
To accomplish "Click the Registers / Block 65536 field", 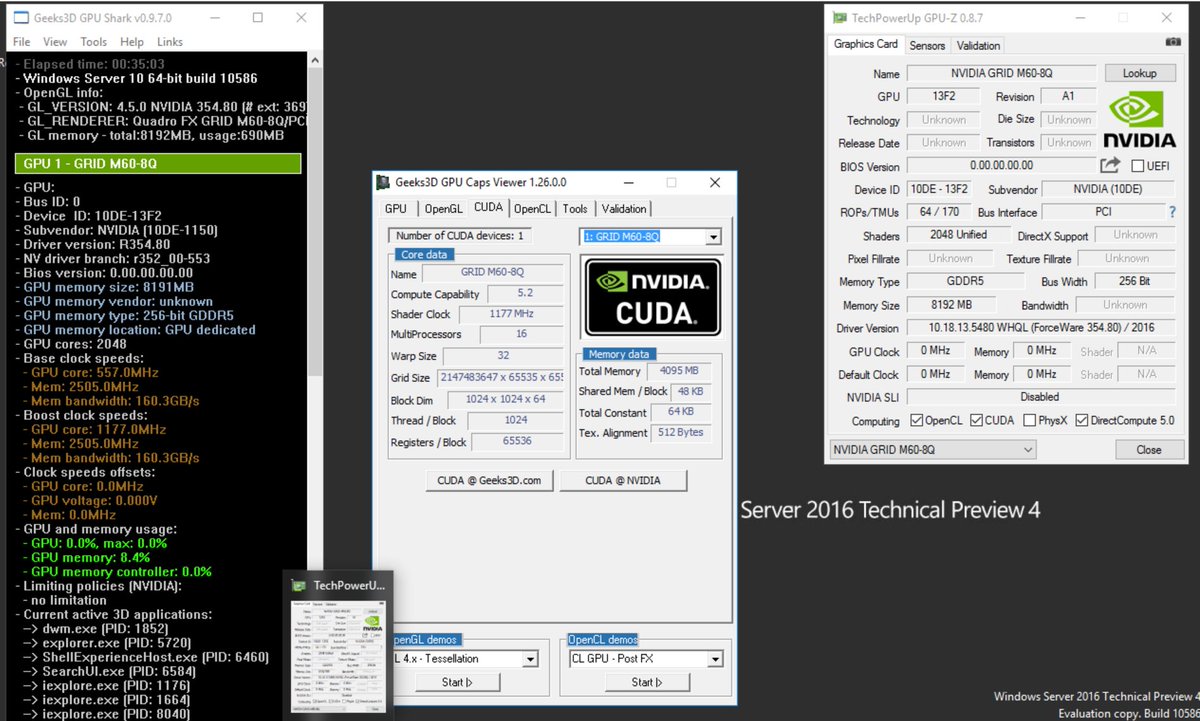I will (x=518, y=441).
